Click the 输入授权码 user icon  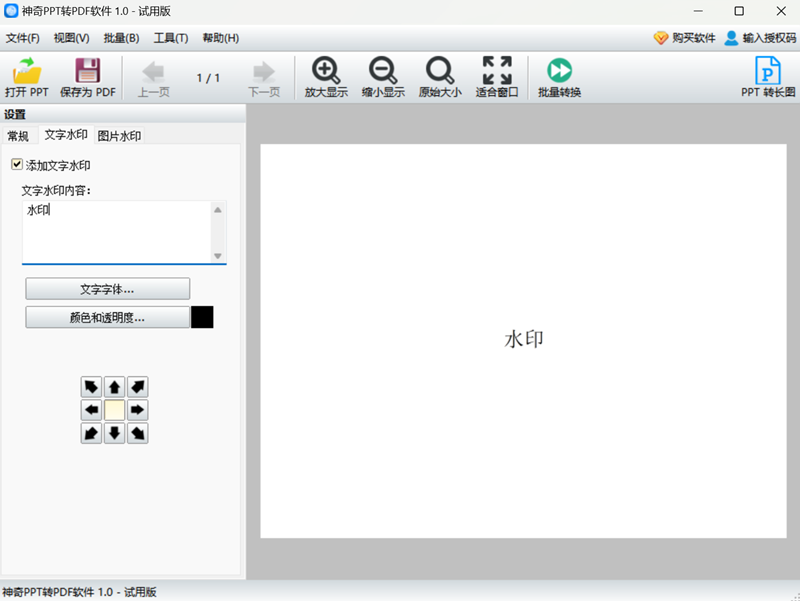pos(731,38)
